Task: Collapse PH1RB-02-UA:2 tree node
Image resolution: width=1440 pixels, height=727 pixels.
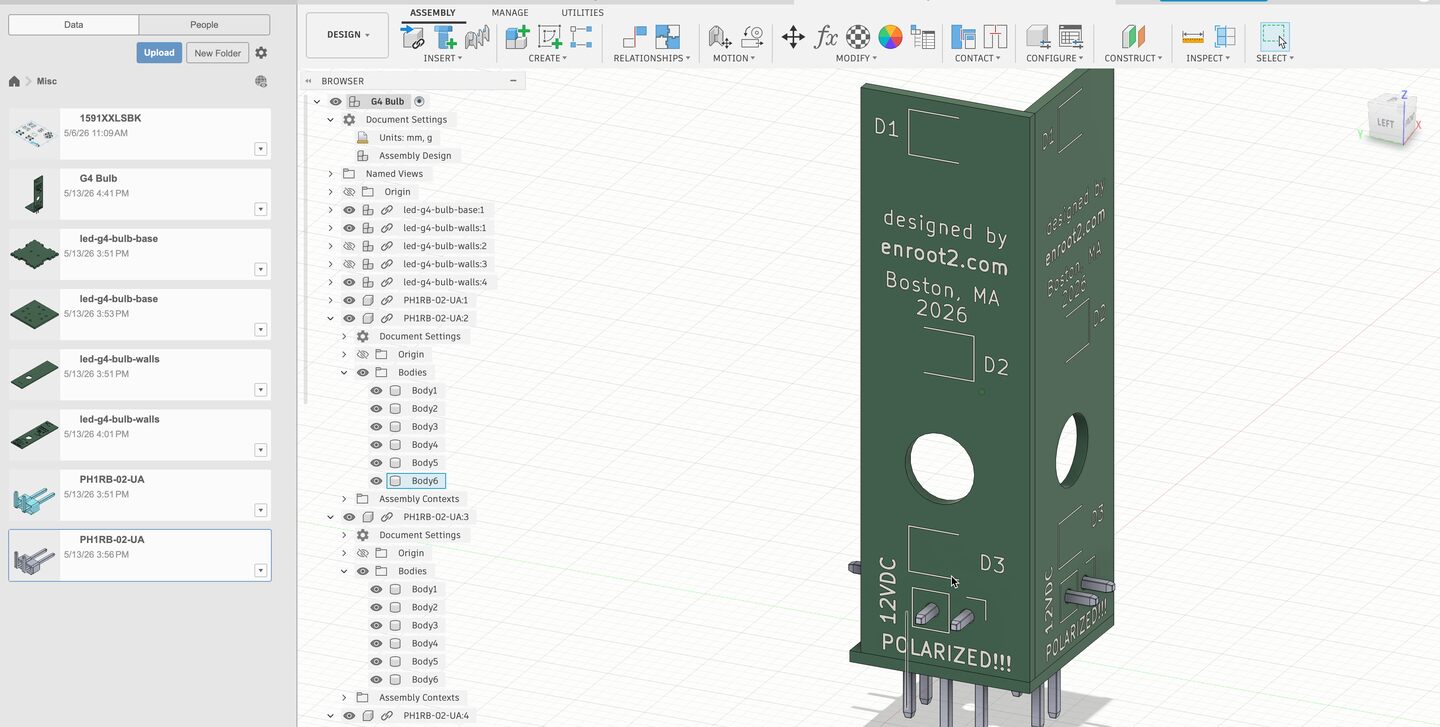Action: tap(331, 318)
